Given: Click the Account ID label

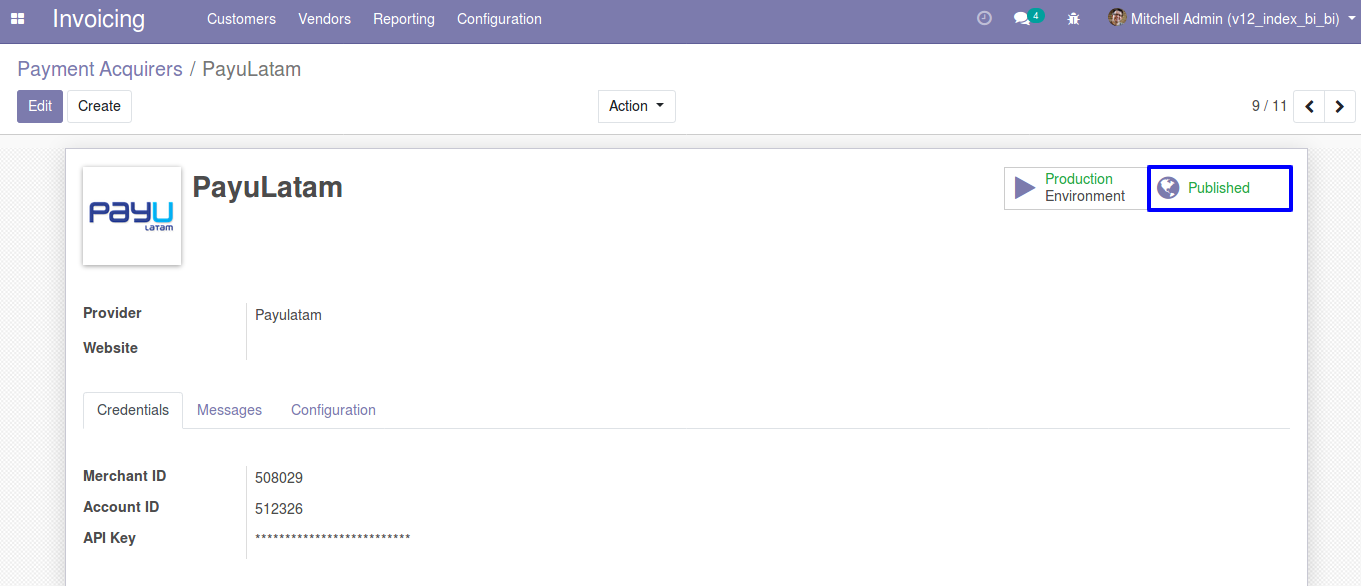Looking at the screenshot, I should tap(121, 507).
